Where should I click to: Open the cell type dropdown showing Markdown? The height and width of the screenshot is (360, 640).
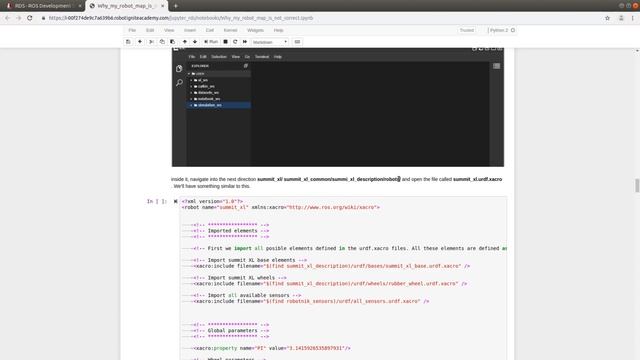[270, 42]
